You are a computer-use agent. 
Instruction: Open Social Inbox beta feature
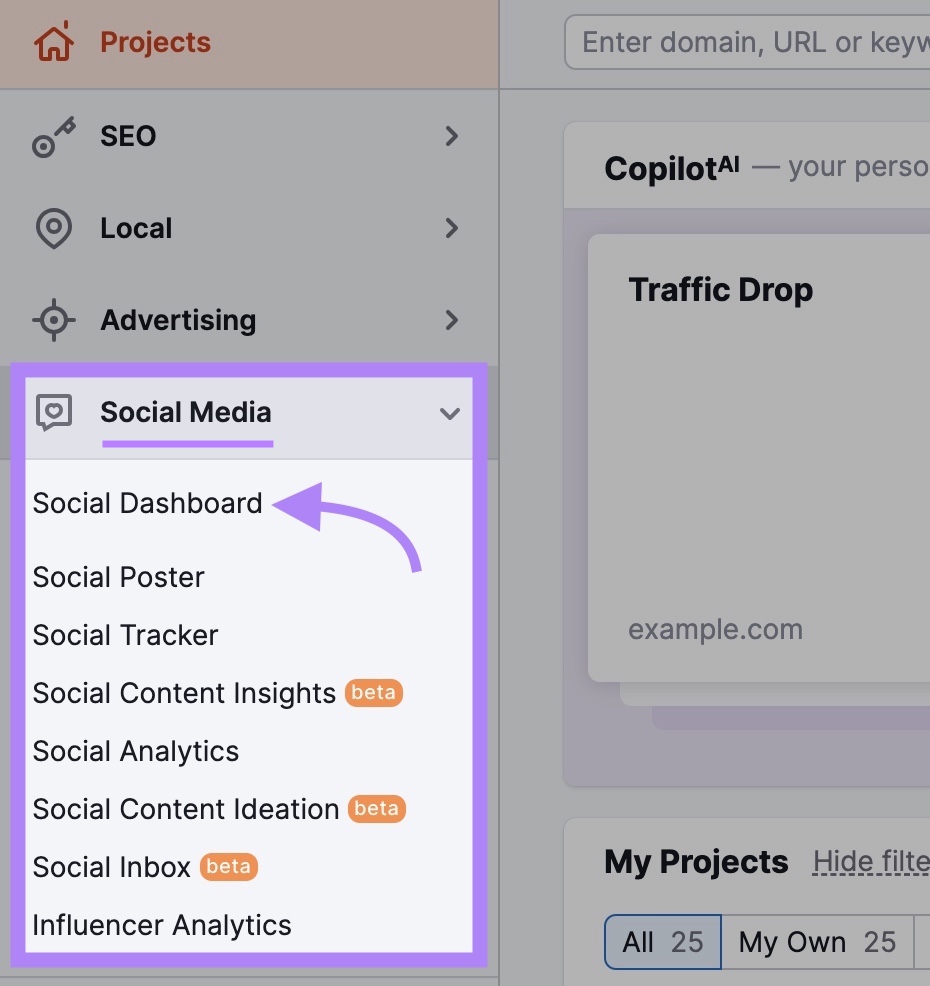click(110, 867)
